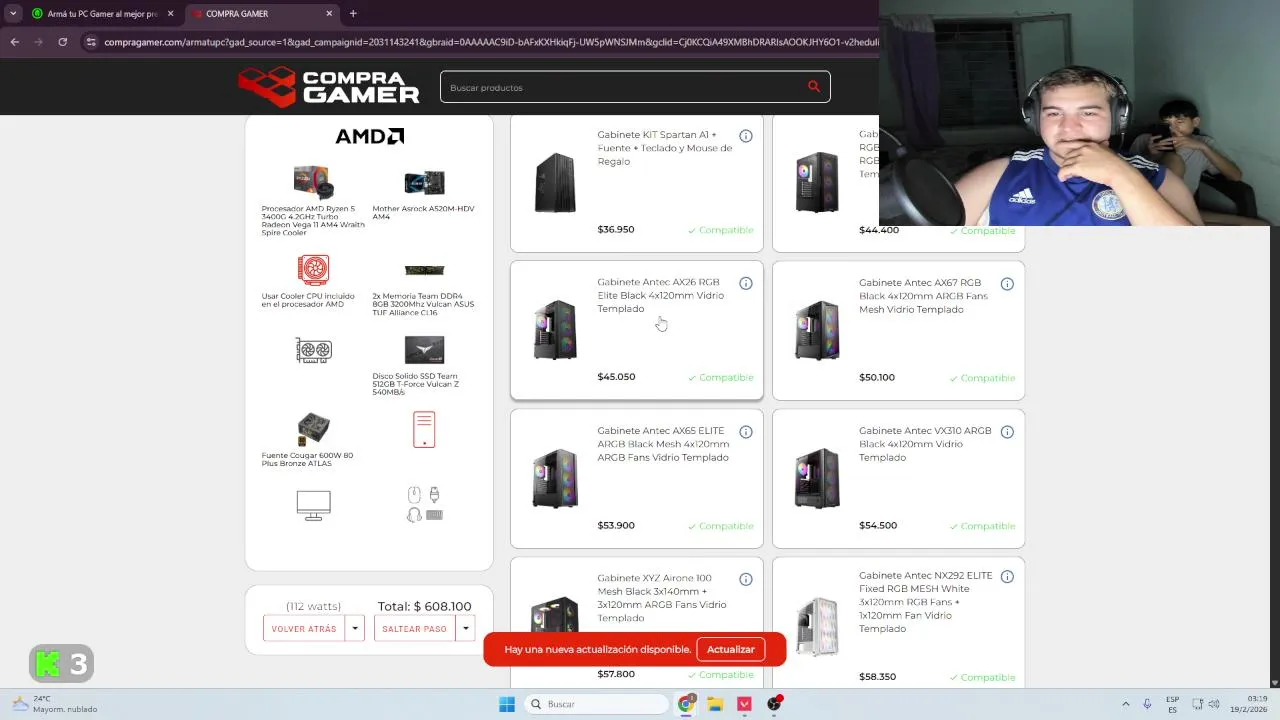Select the monitor icon step

(313, 505)
